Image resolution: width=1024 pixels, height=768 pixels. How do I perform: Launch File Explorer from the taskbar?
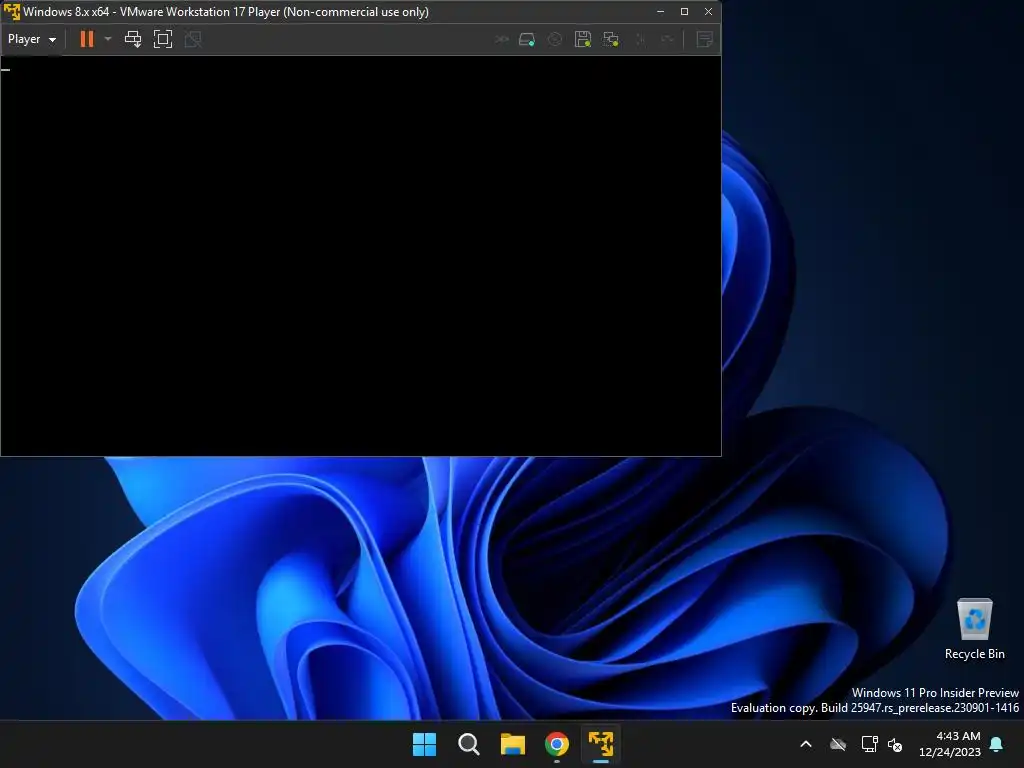(x=513, y=744)
